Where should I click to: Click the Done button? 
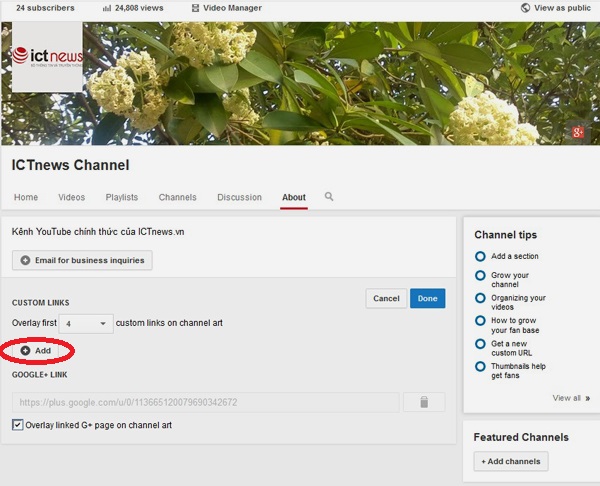pyautogui.click(x=428, y=298)
